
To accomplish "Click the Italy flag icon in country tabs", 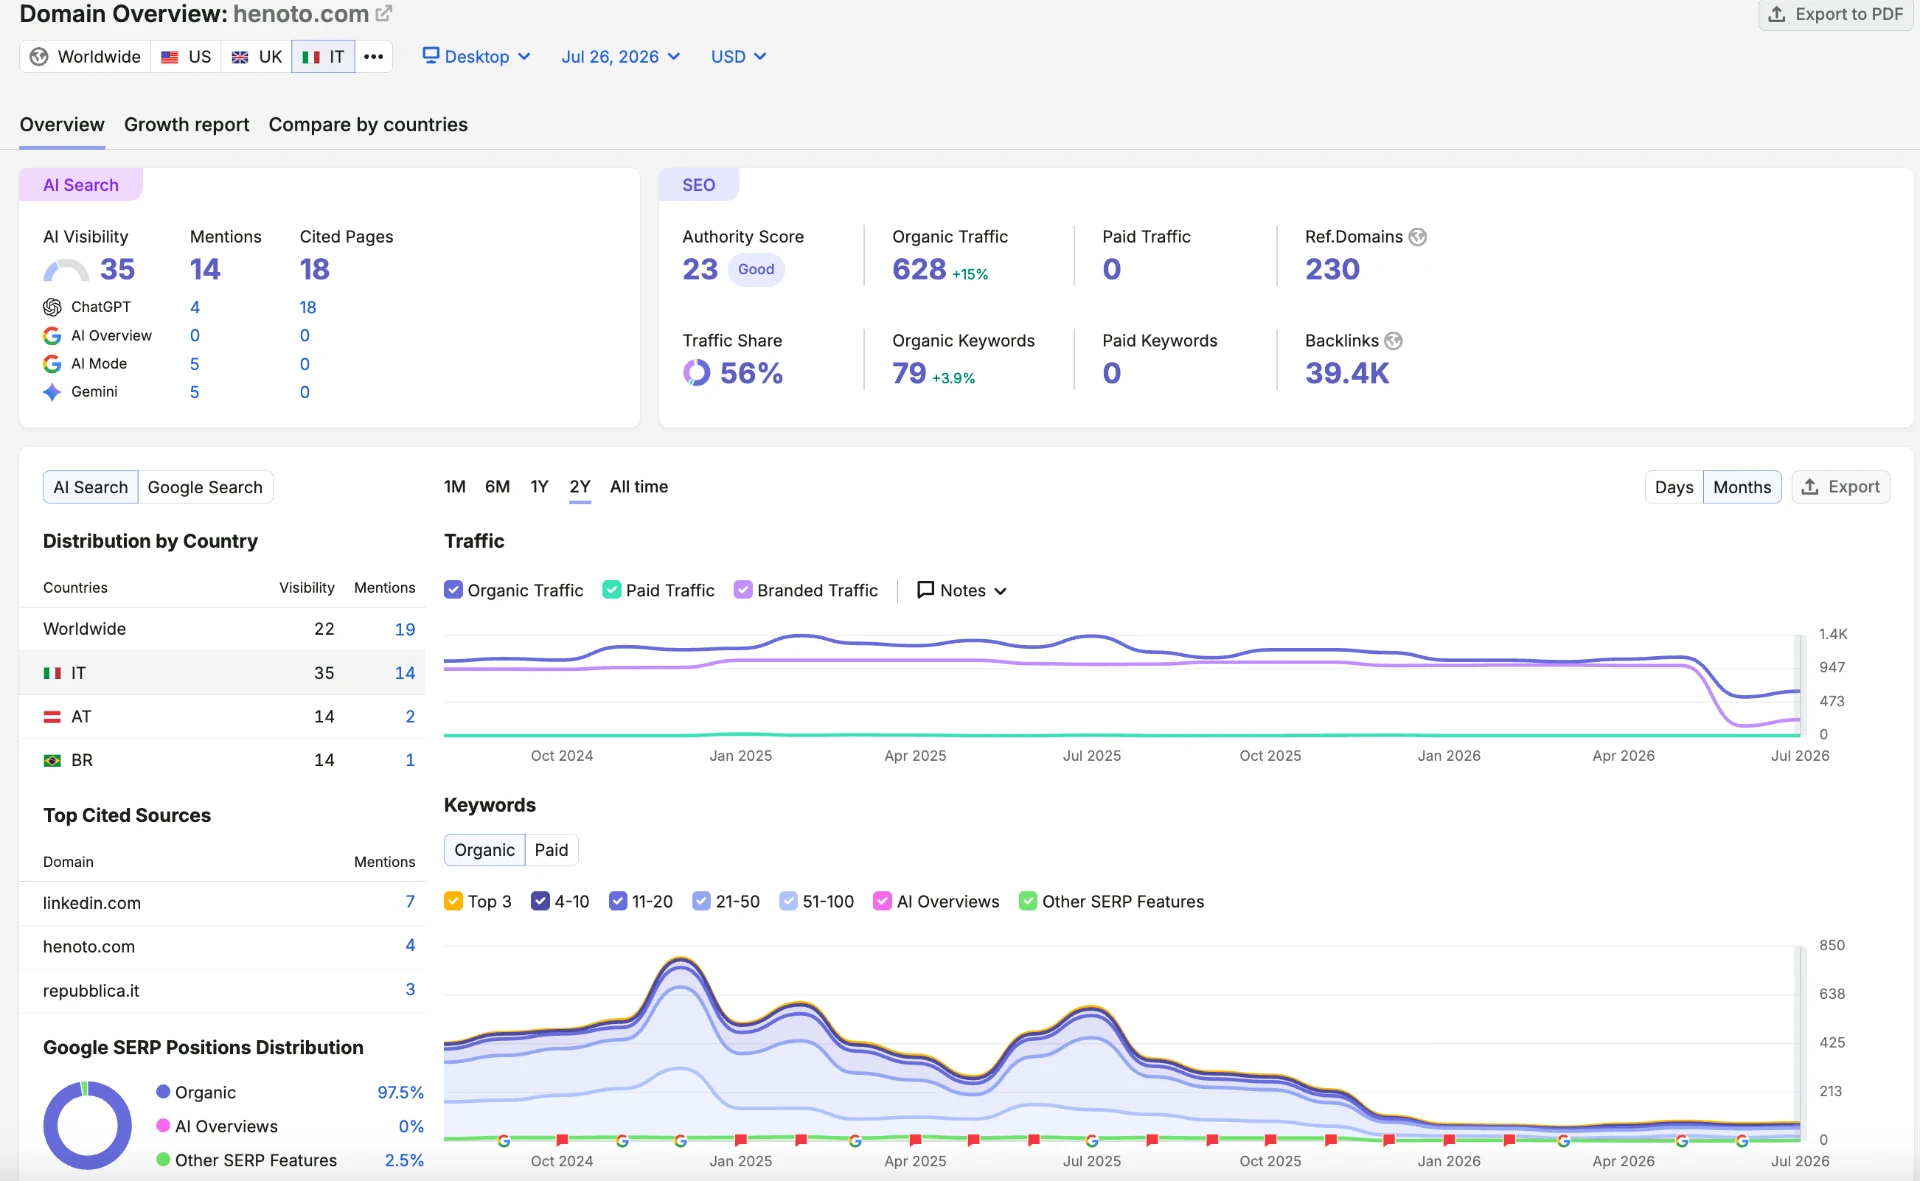I will coord(311,57).
